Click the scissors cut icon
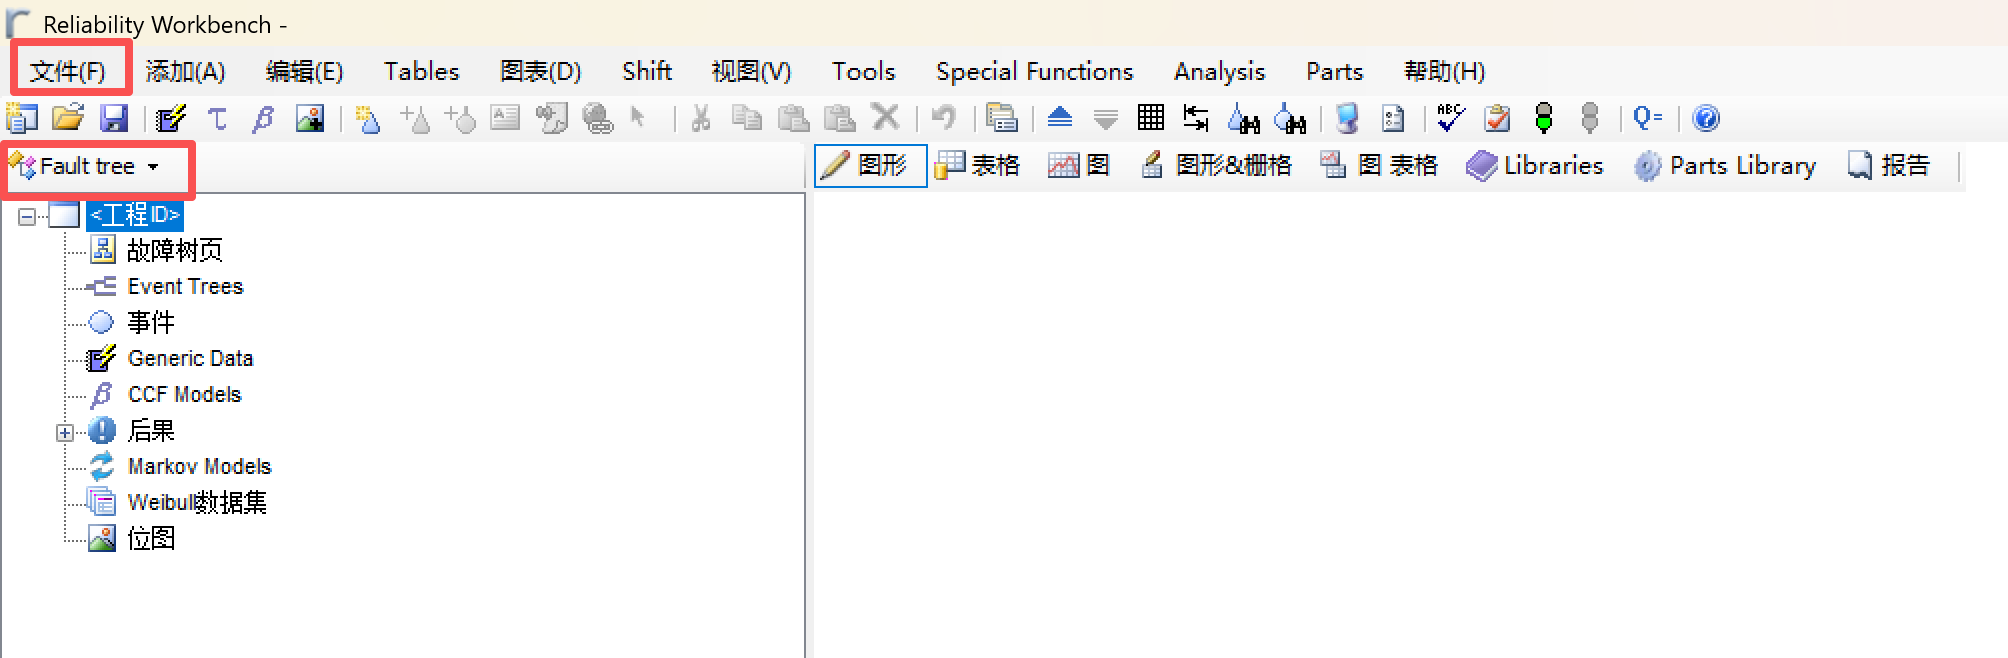Image resolution: width=2008 pixels, height=658 pixels. tap(701, 118)
